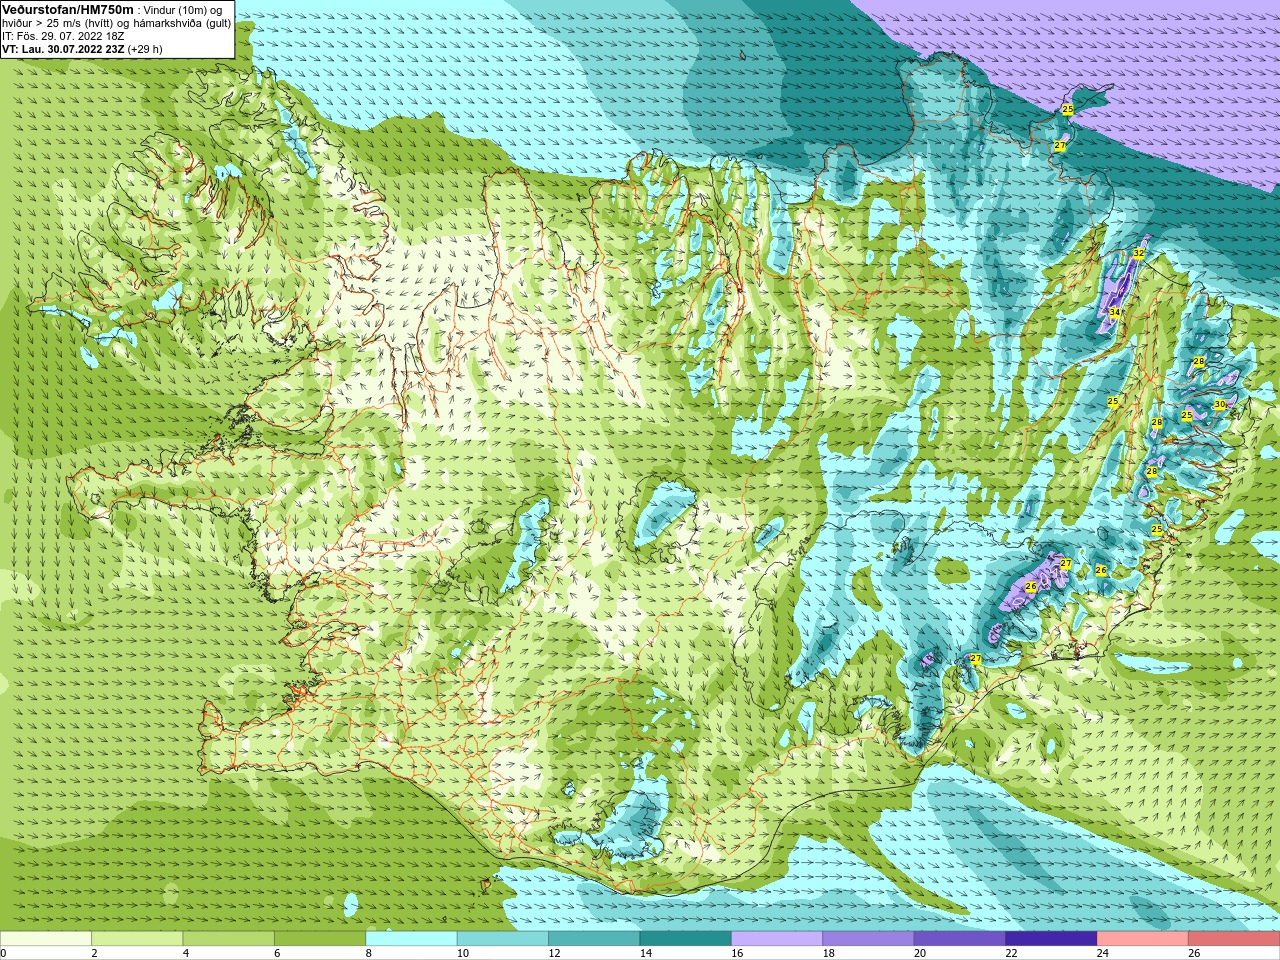
Task: Click the 18–20 m/s medium purple legend swatch
Action: (x=869, y=938)
